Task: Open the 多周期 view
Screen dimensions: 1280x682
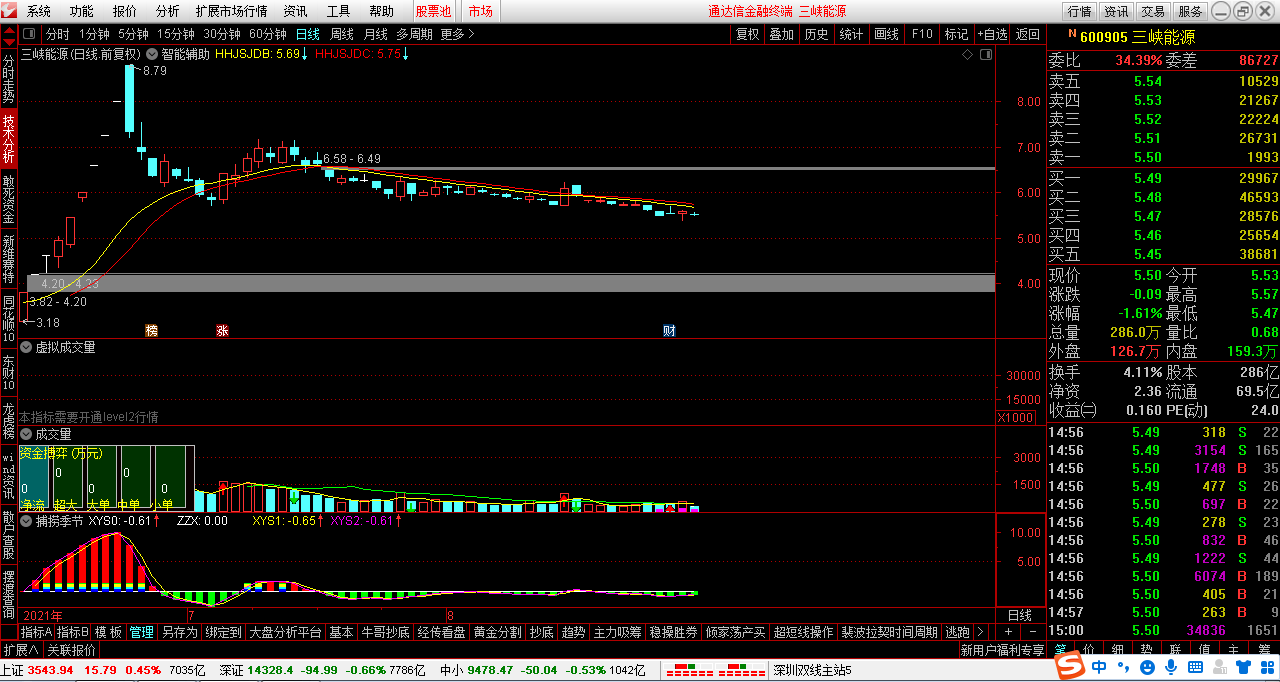Action: click(x=414, y=34)
